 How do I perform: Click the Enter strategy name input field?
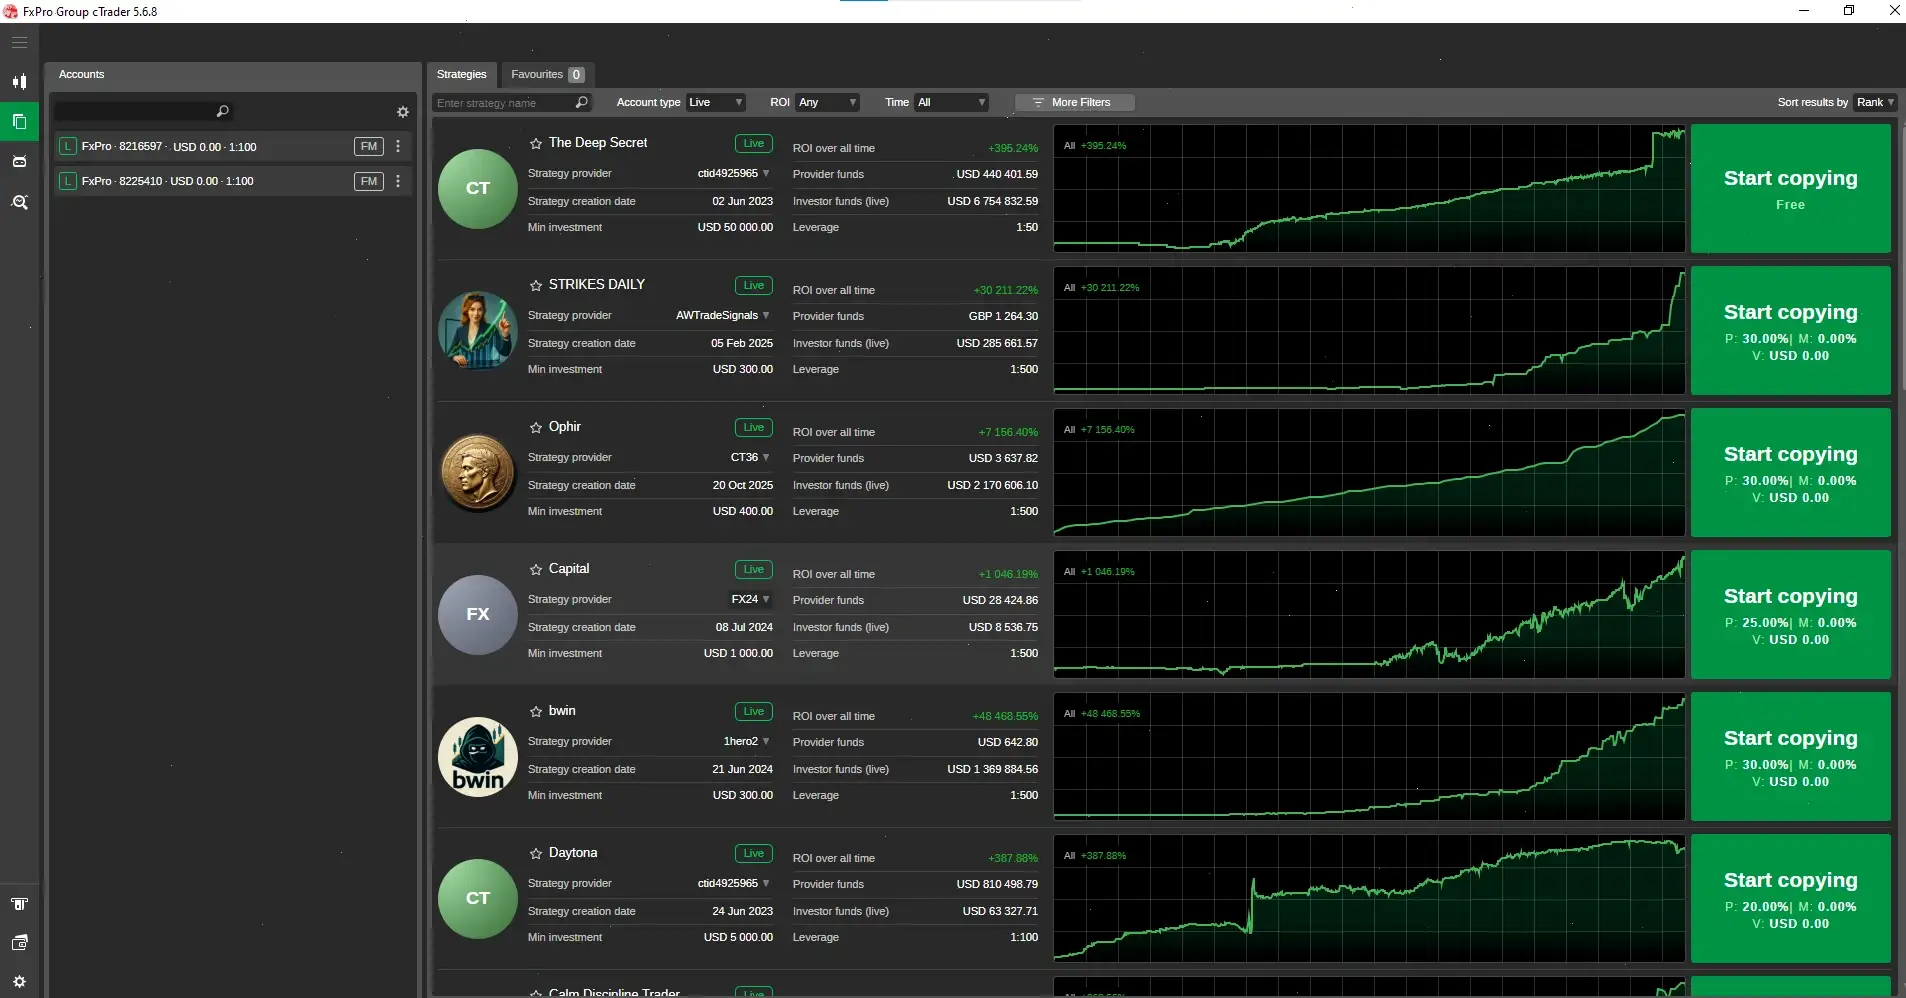point(500,103)
